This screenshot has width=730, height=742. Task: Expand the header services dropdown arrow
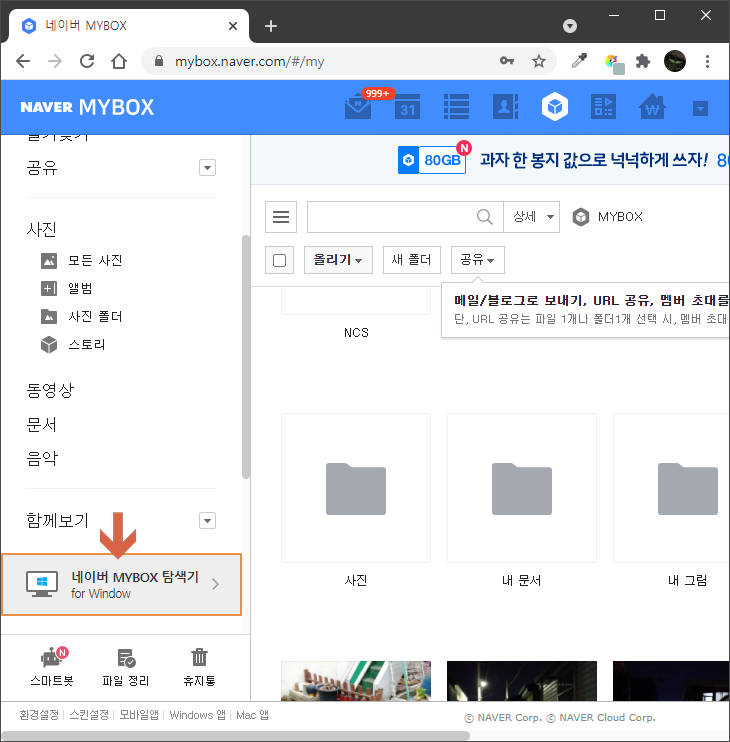click(x=700, y=109)
